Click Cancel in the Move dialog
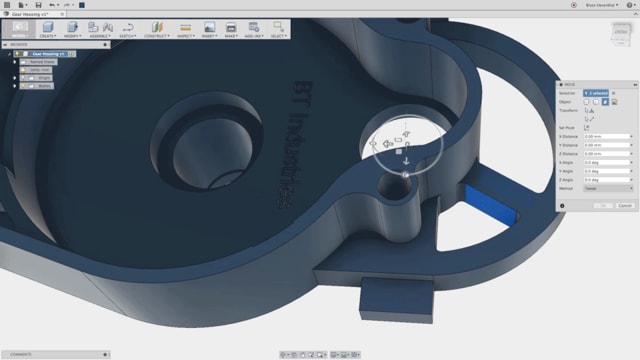The height and width of the screenshot is (360, 640). click(625, 205)
